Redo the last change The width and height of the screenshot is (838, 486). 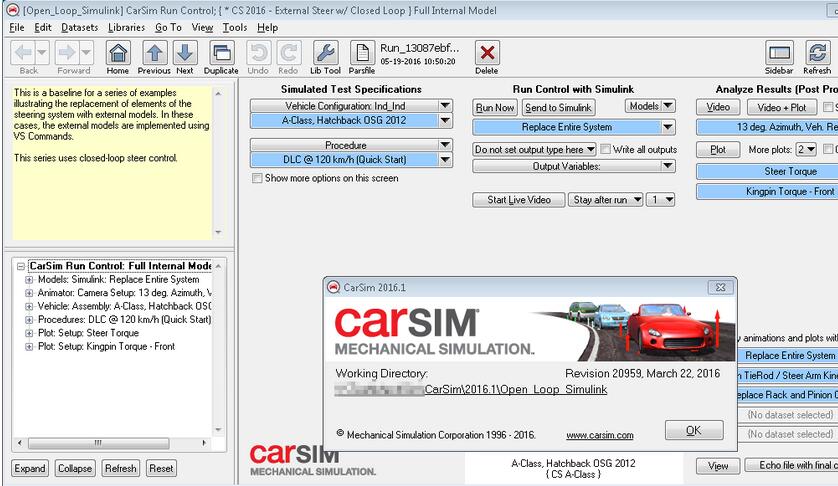(288, 53)
